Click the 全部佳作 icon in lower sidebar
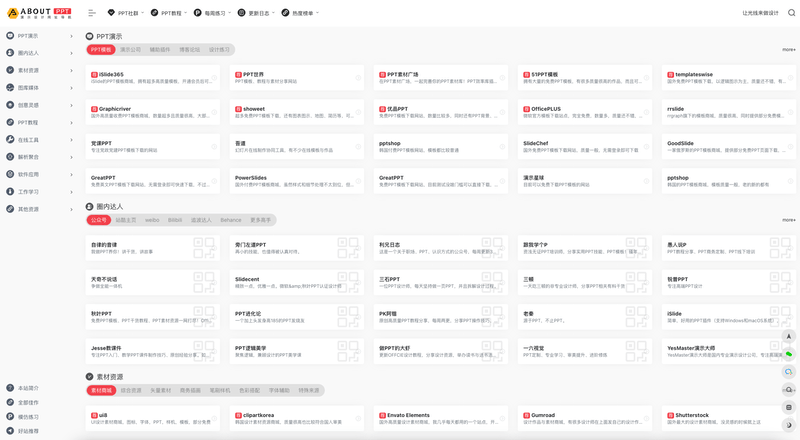This screenshot has height=440, width=800. pos(10,402)
